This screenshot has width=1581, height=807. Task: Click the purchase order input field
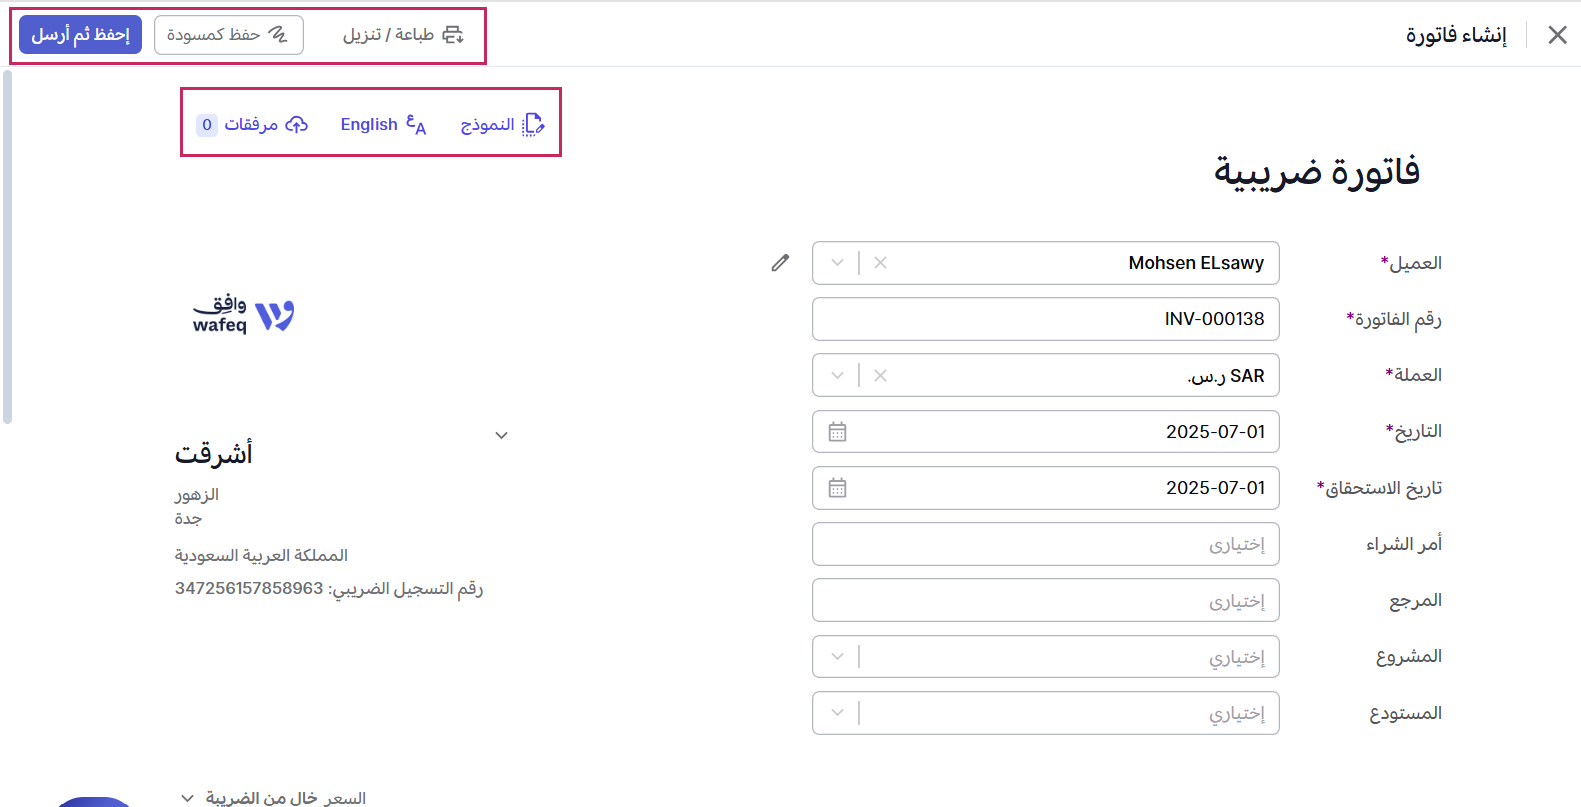(x=1045, y=544)
